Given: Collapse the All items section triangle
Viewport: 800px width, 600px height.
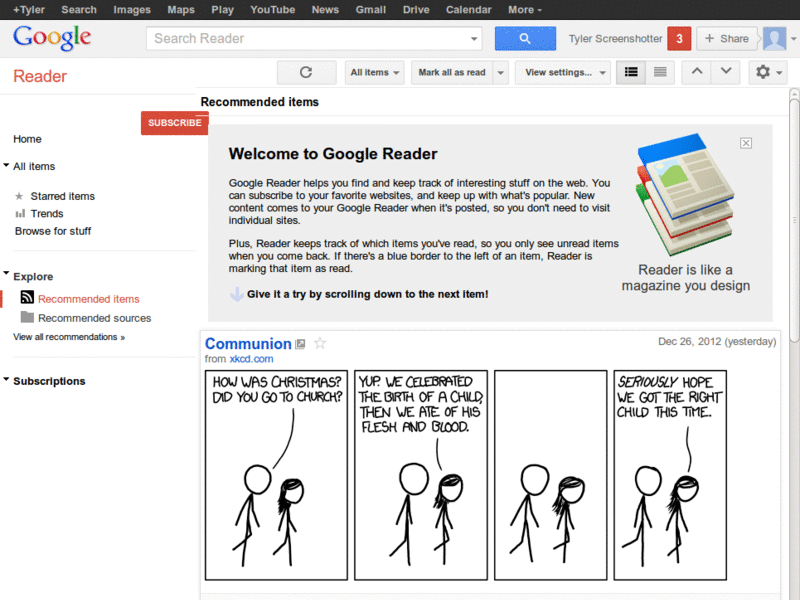Looking at the screenshot, I should (6, 165).
